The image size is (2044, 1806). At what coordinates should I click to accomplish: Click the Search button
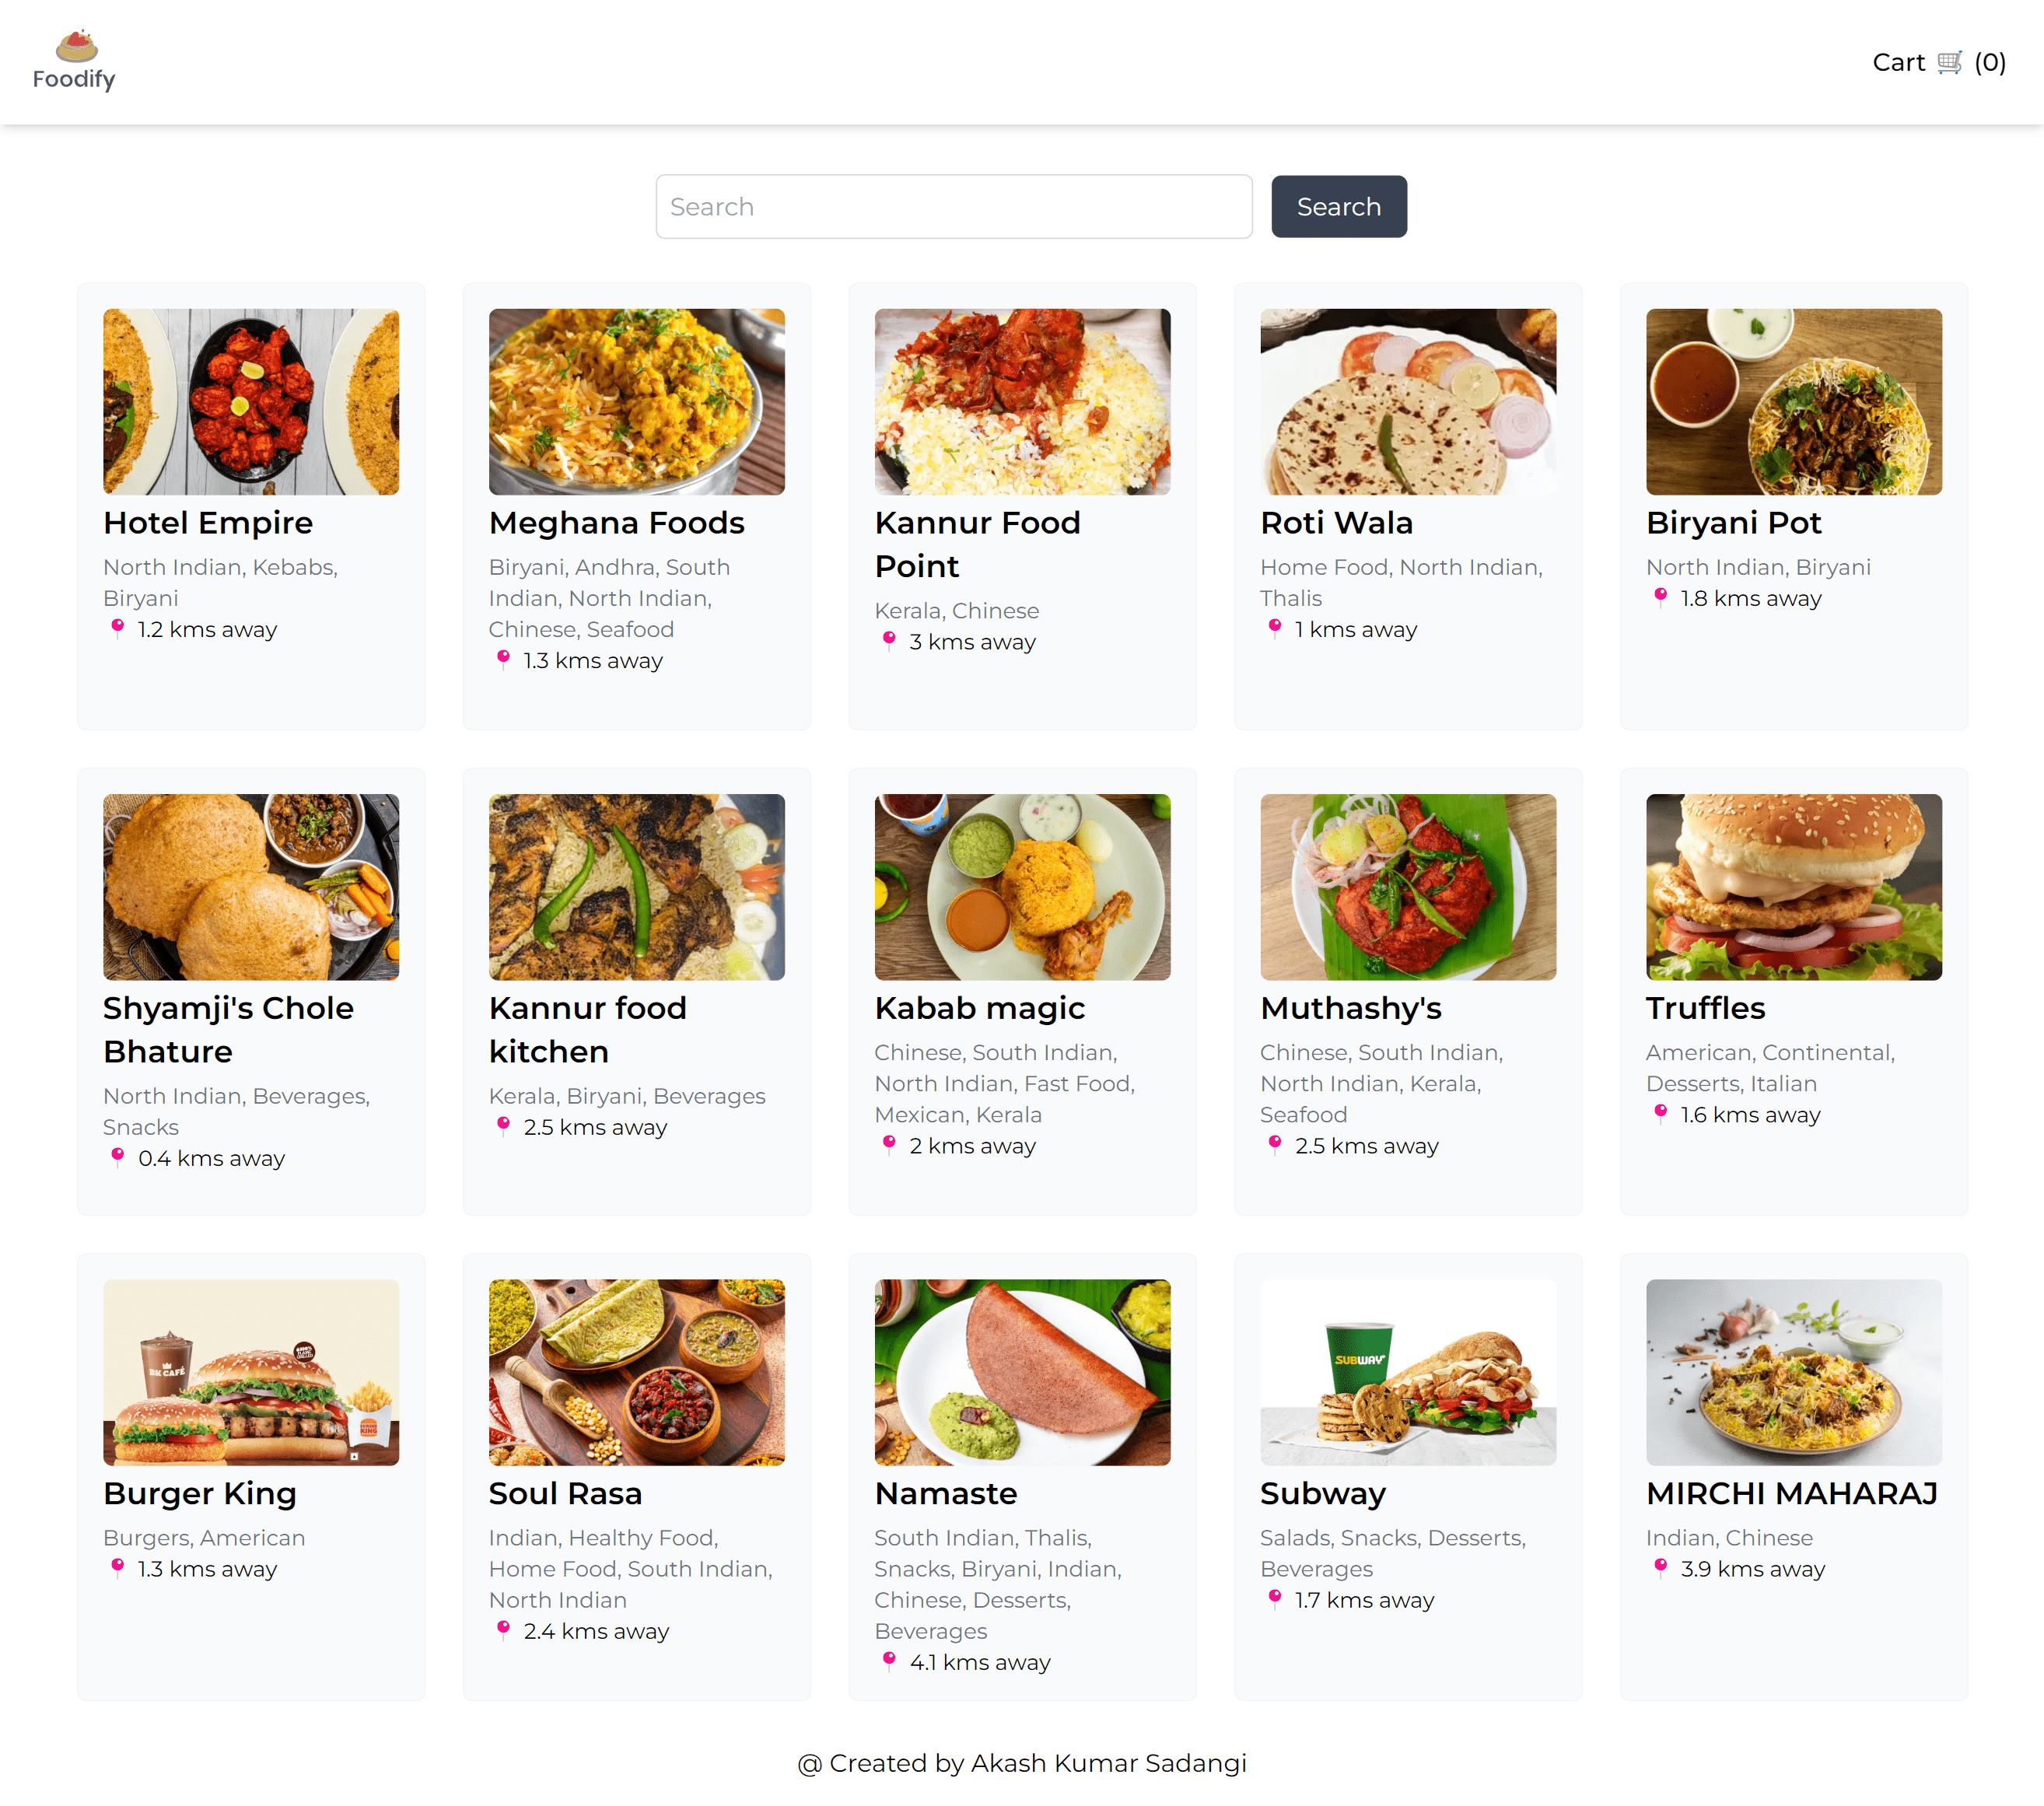pyautogui.click(x=1338, y=207)
